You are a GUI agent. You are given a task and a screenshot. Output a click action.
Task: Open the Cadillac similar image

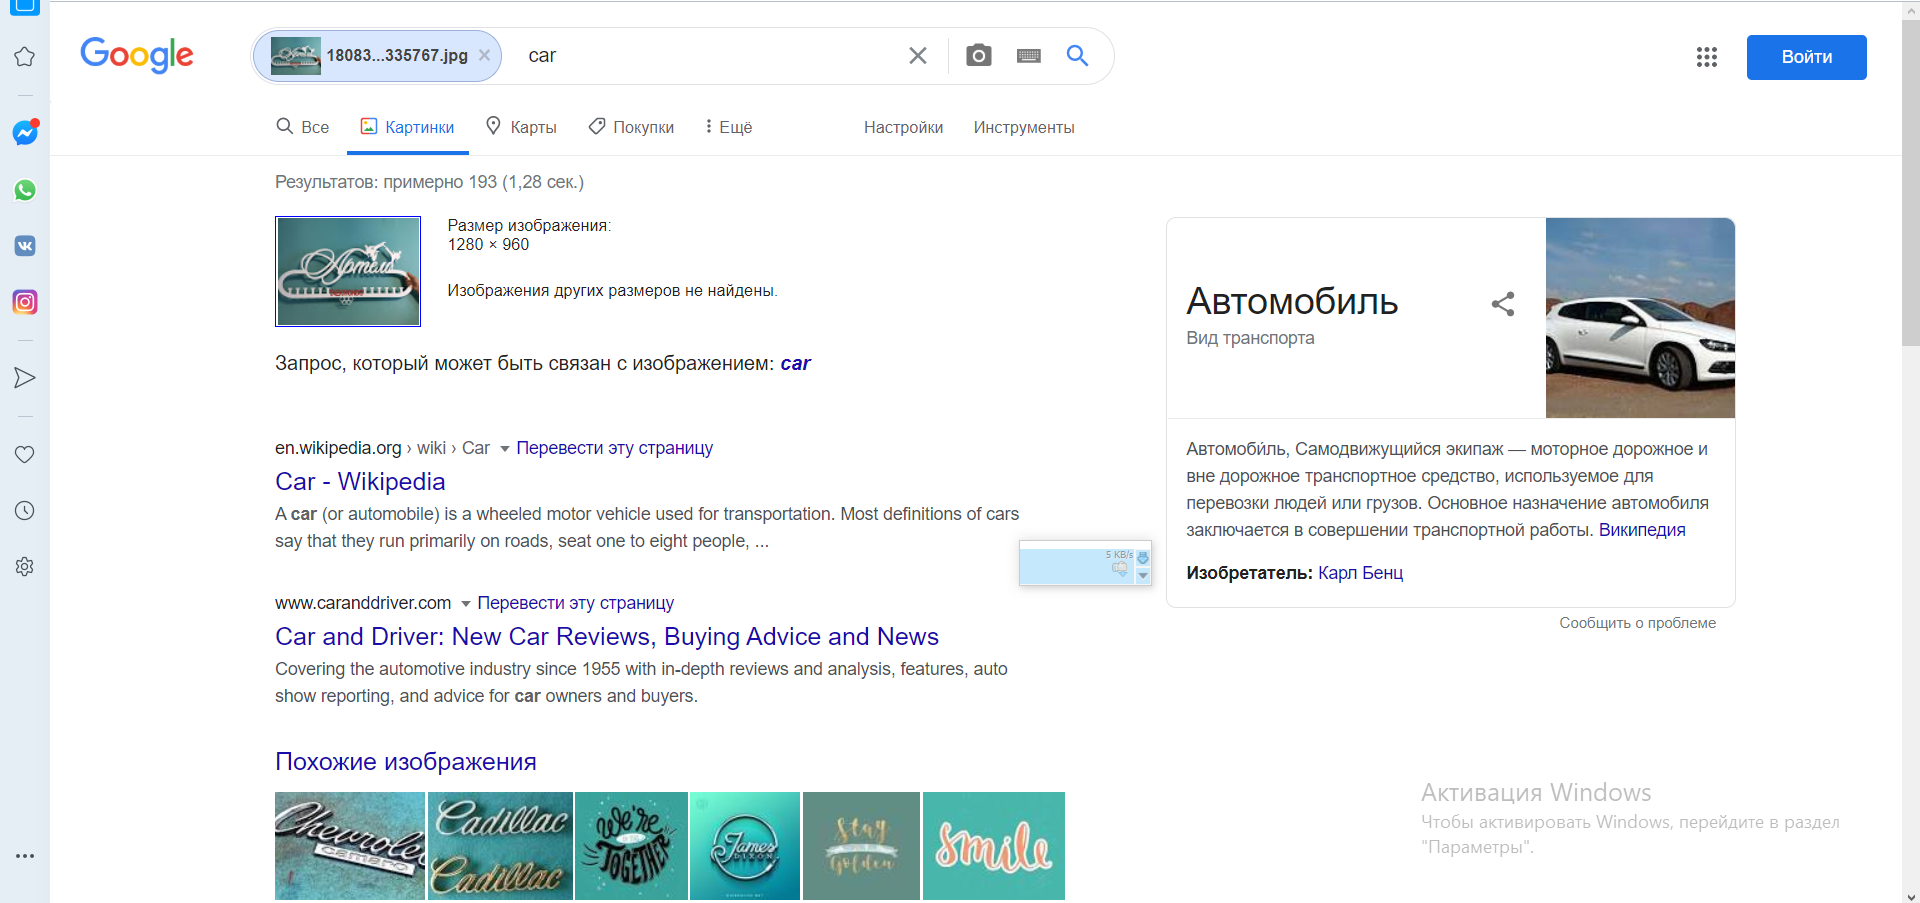point(500,846)
